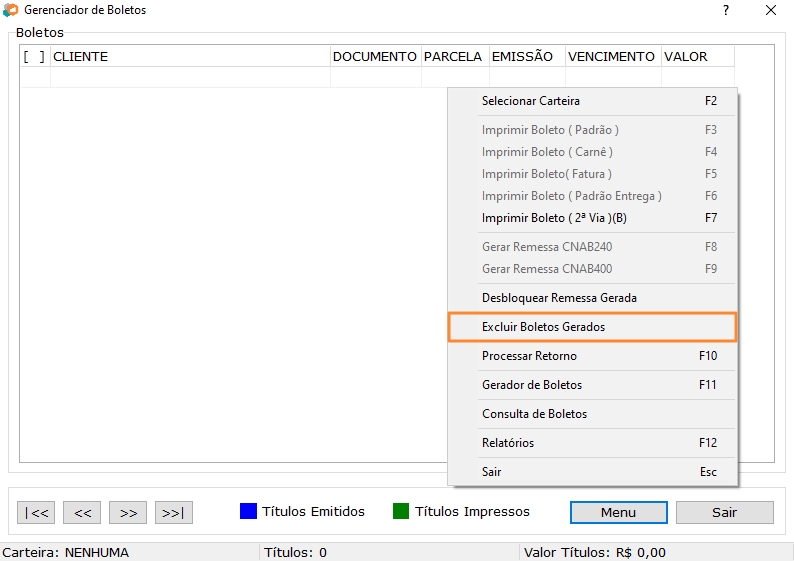Choose Excluir Boletos Gerados menu item
794x561 pixels.
tap(543, 327)
